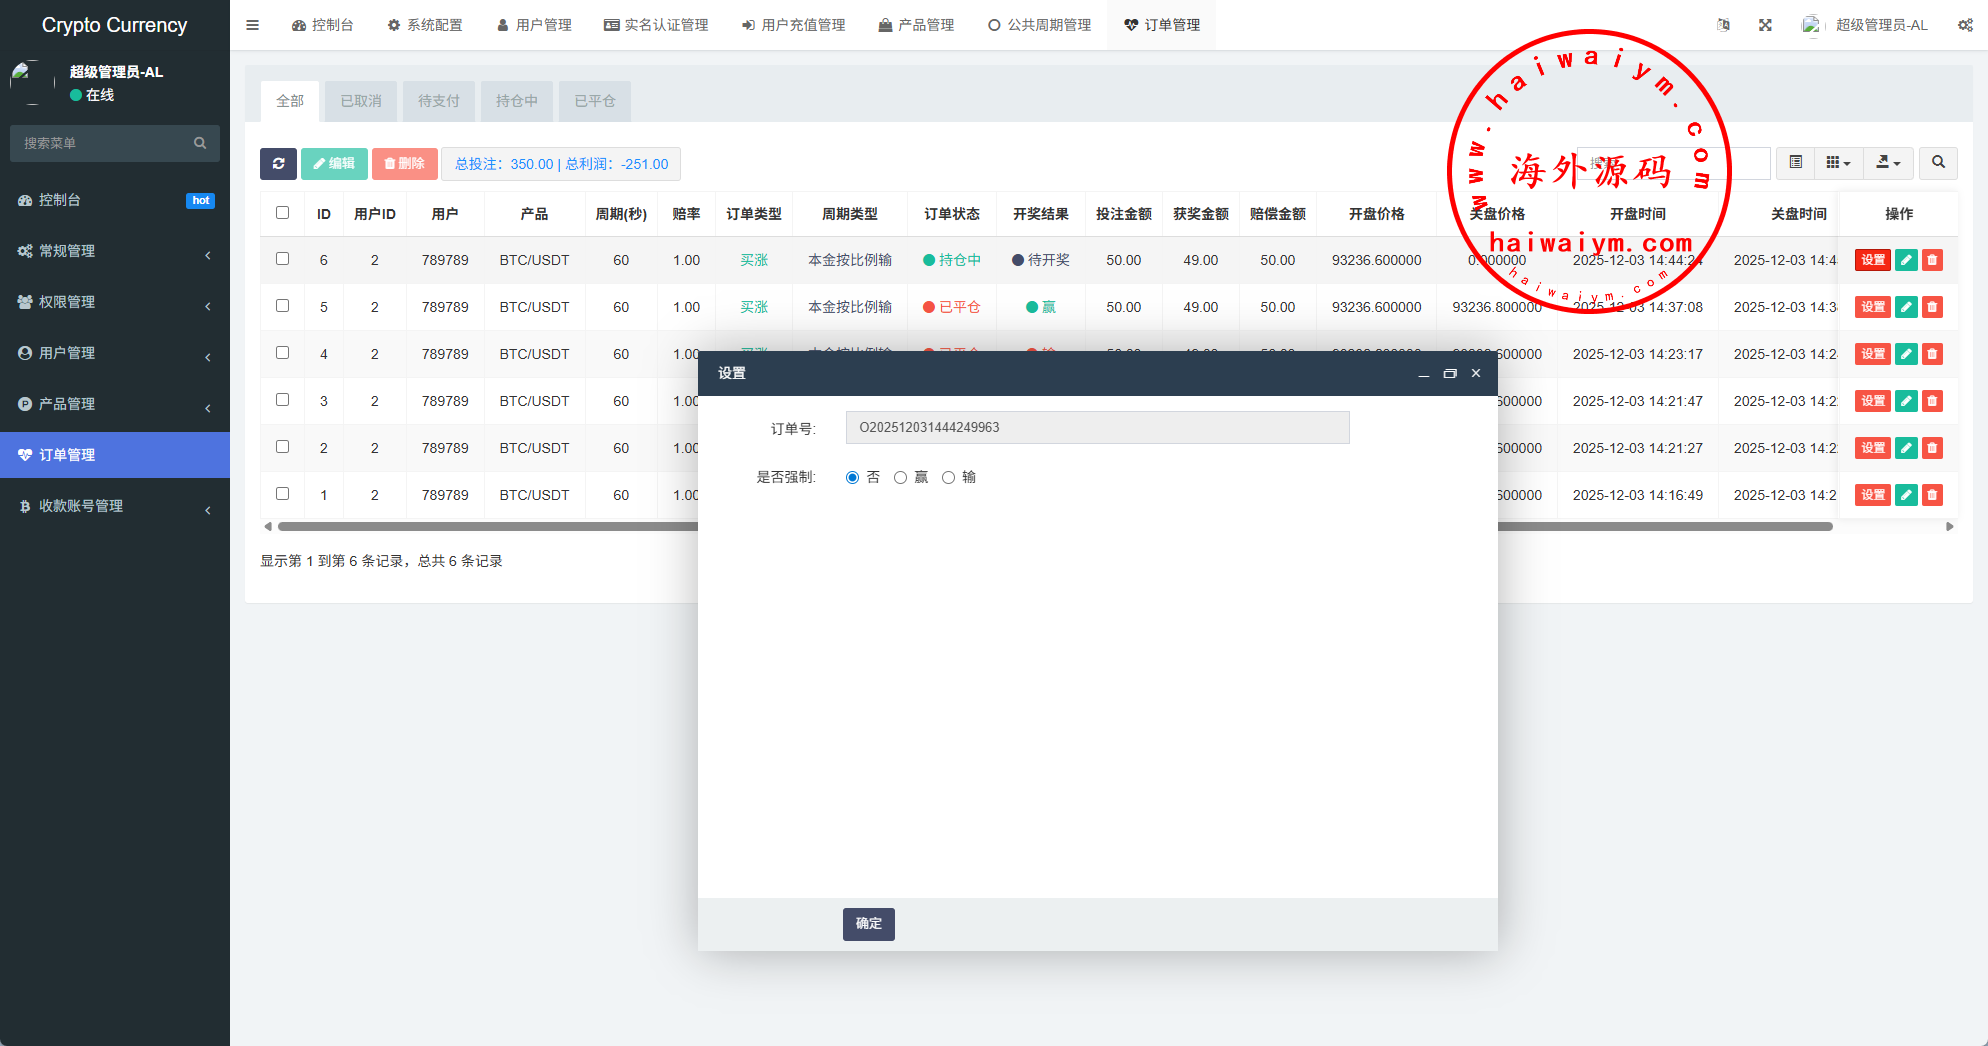Image resolution: width=1988 pixels, height=1046 pixels.
Task: Click the 订单号 input field
Action: tap(1097, 428)
